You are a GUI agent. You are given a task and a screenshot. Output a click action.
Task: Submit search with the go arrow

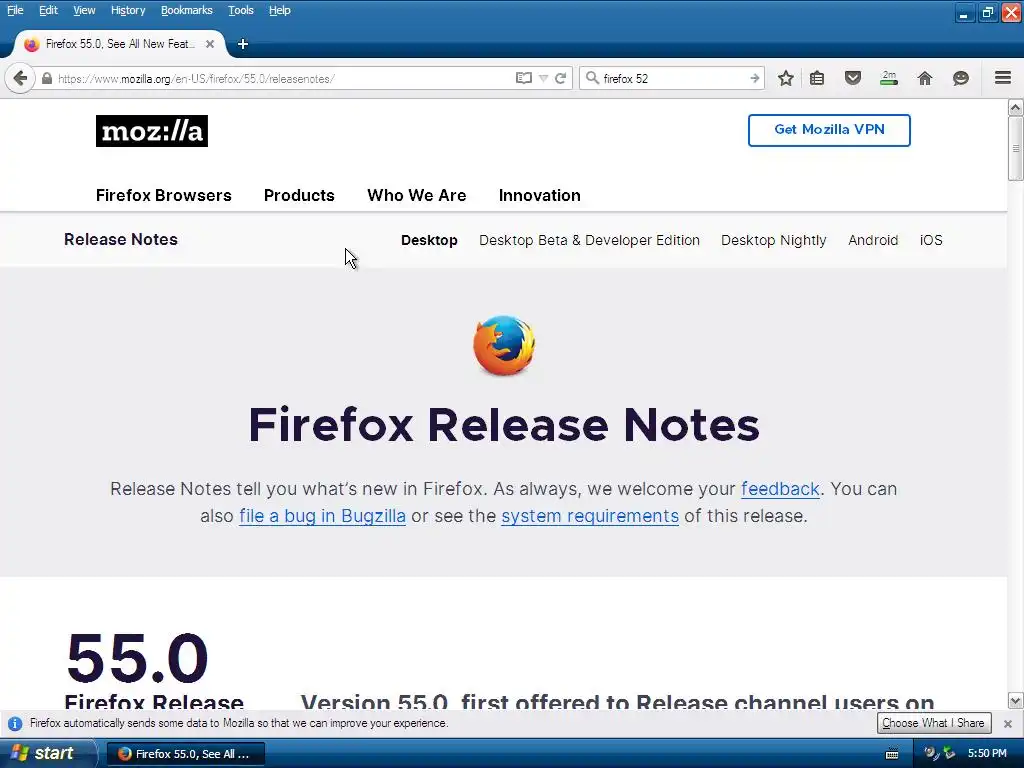(x=754, y=78)
